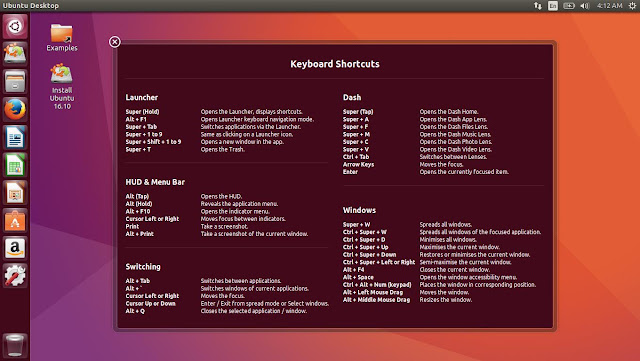Viewport: 640px width, 361px height.
Task: Open the battery indicator menu
Action: coord(569,6)
